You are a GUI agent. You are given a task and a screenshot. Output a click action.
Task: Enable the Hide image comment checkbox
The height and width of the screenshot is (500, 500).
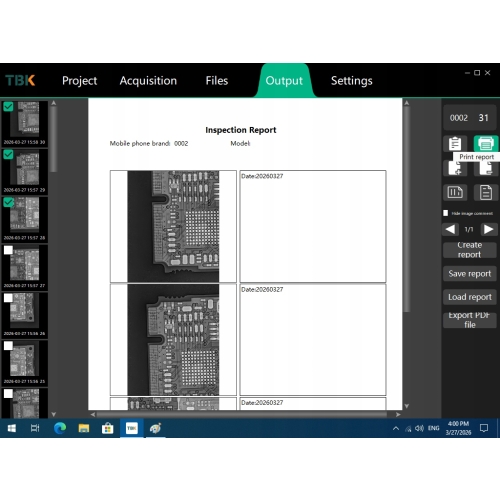pos(446,213)
